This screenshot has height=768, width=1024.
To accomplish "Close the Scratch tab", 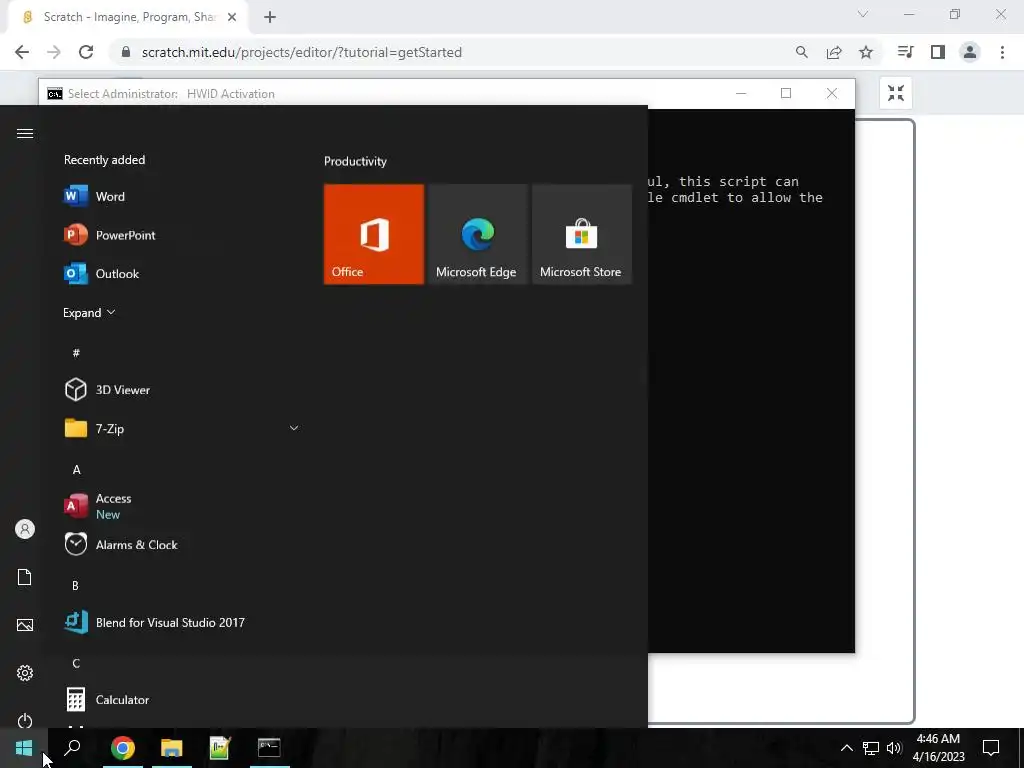I will 232,17.
